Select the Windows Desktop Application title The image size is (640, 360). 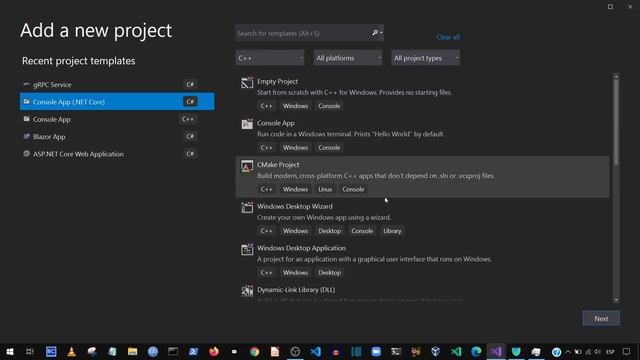(x=301, y=248)
